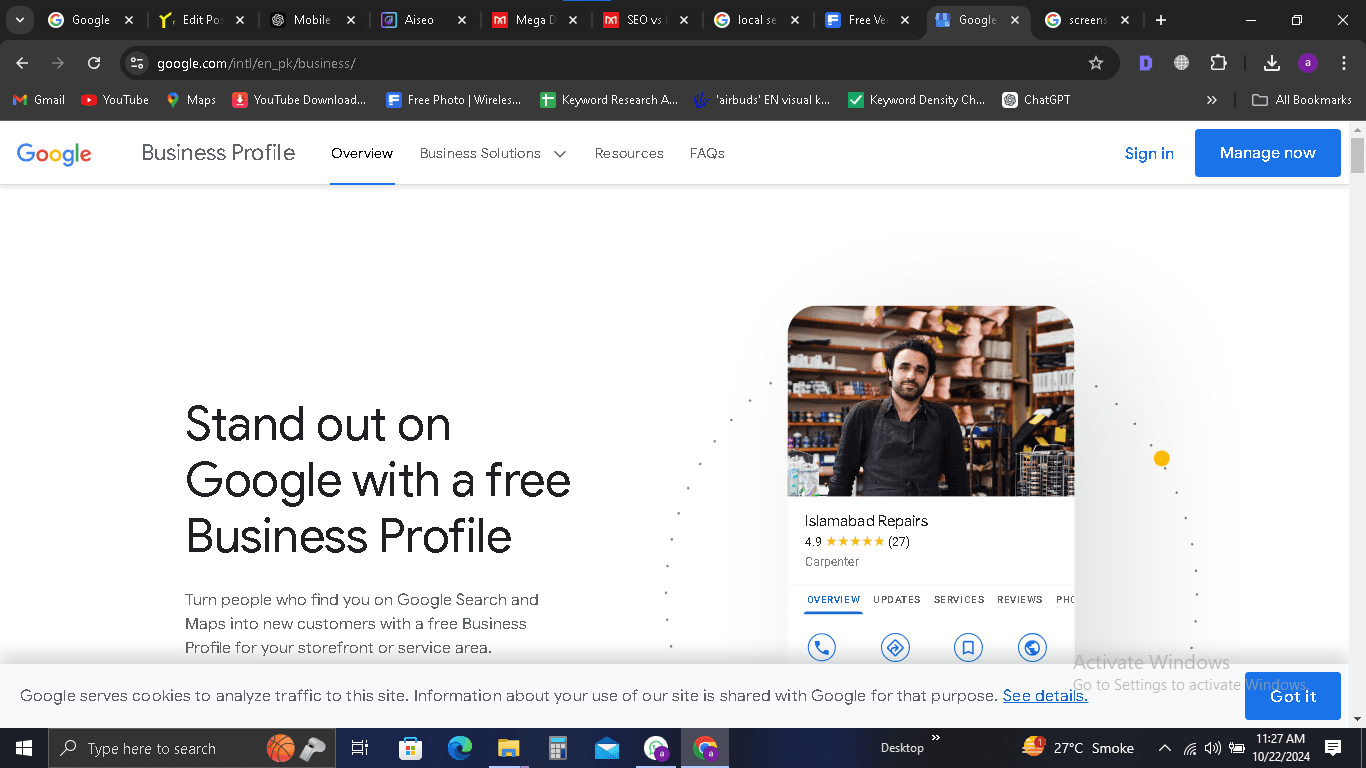
Task: Click the call phone icon on profile card
Action: tap(821, 648)
